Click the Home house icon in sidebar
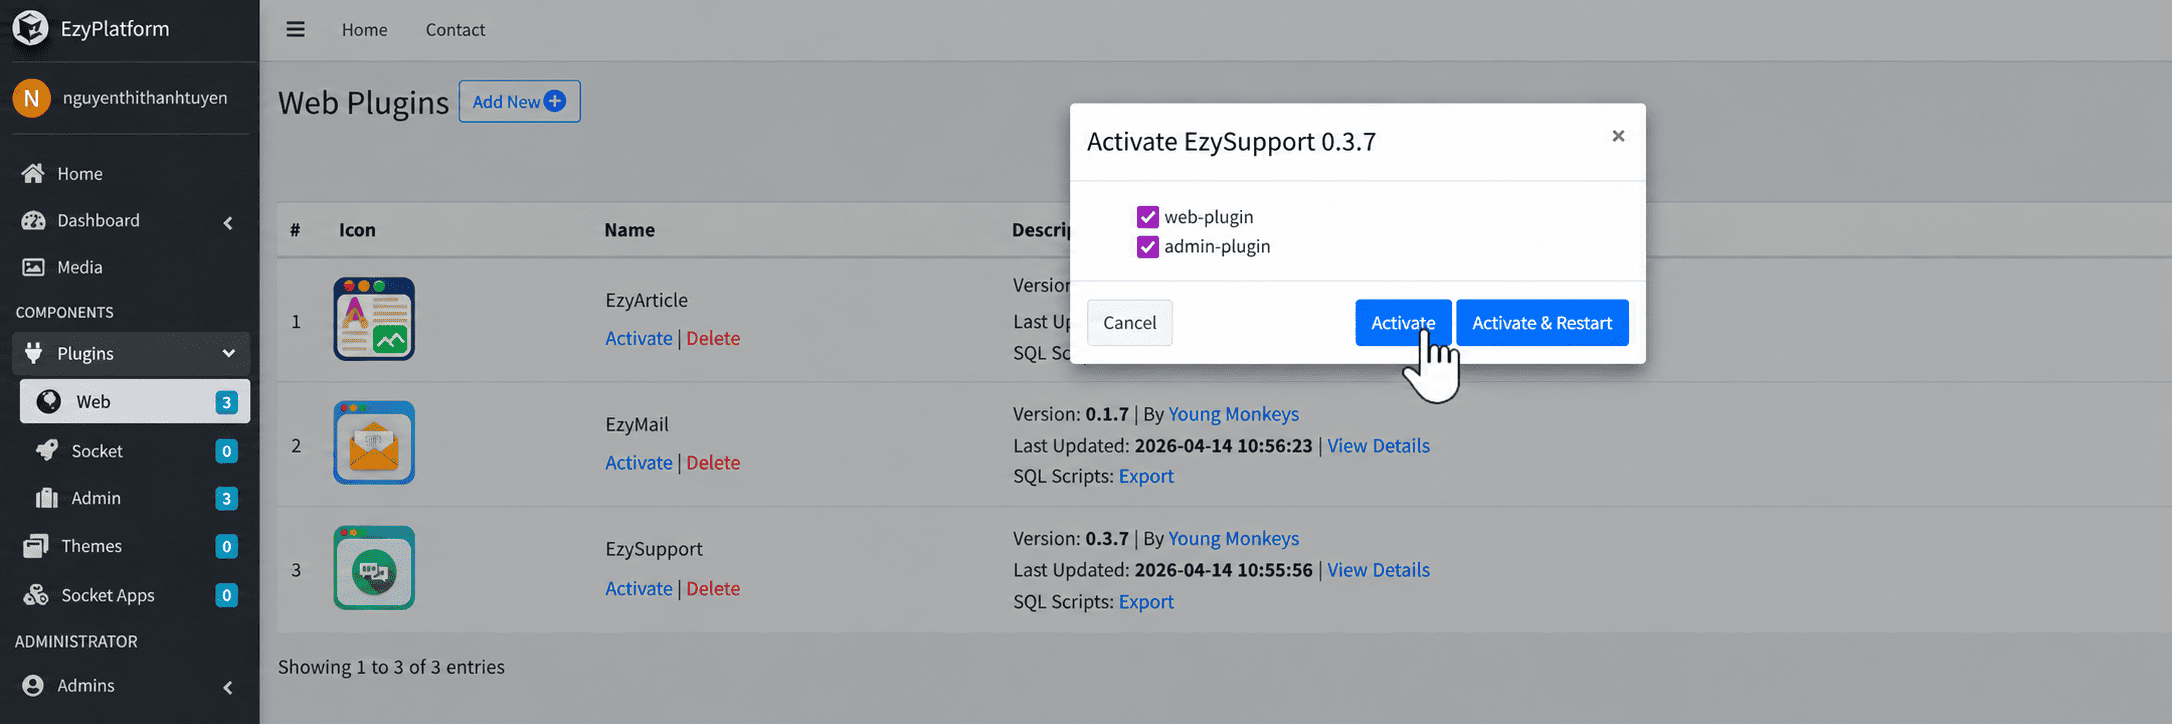Viewport: 2172px width, 724px height. 33,174
